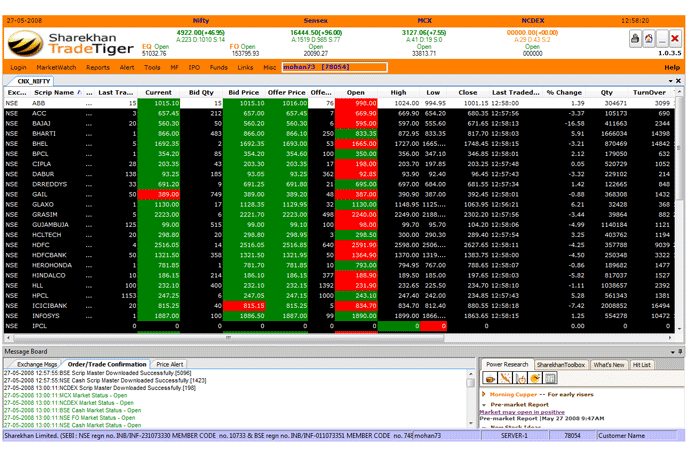Select the GAIL scrip row
Viewport: 700px width, 452px height.
click(x=339, y=194)
